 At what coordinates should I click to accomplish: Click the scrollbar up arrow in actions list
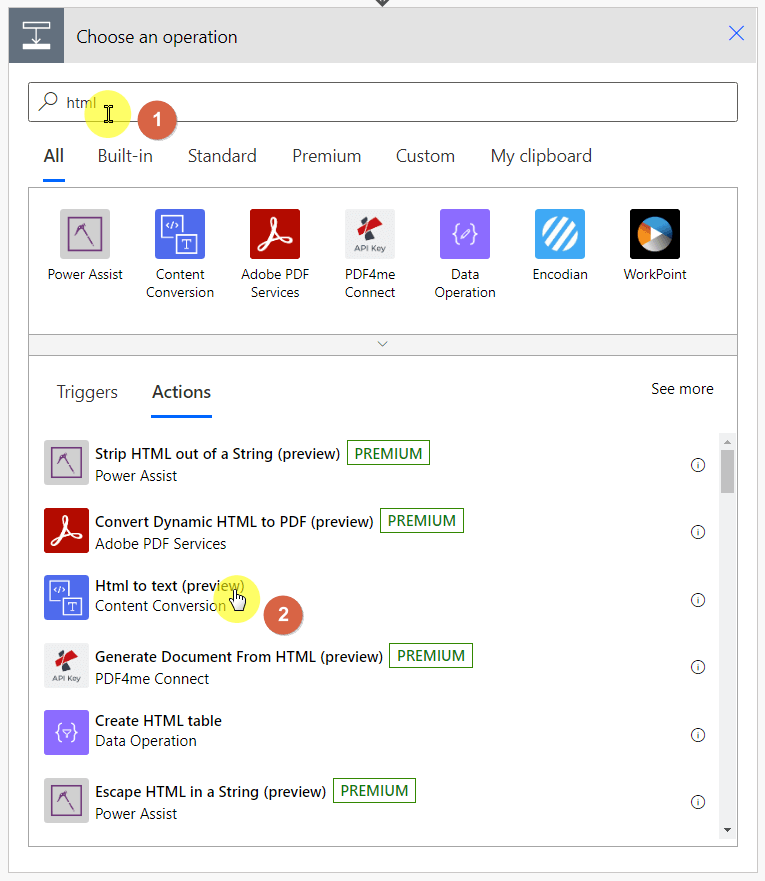pos(727,442)
